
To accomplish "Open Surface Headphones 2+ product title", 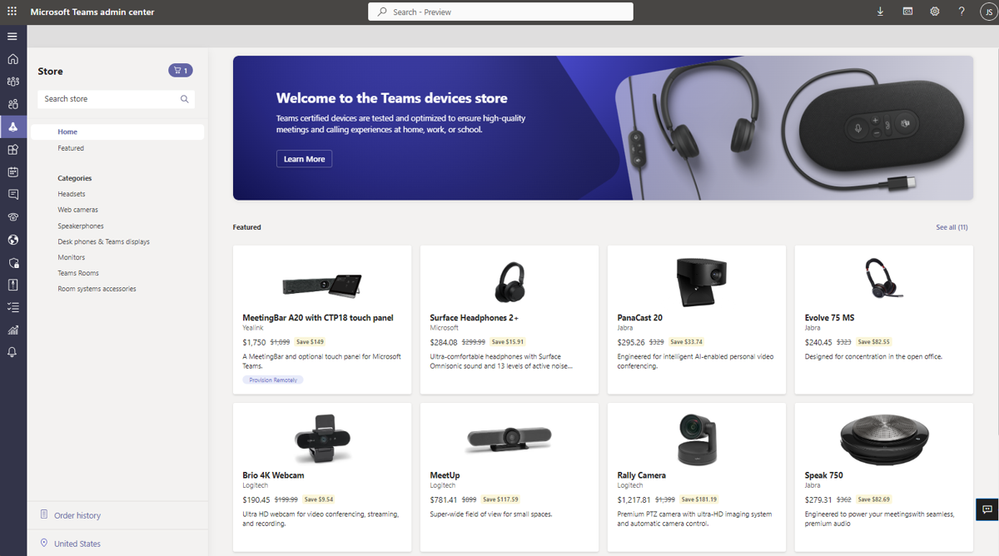I will (x=474, y=317).
